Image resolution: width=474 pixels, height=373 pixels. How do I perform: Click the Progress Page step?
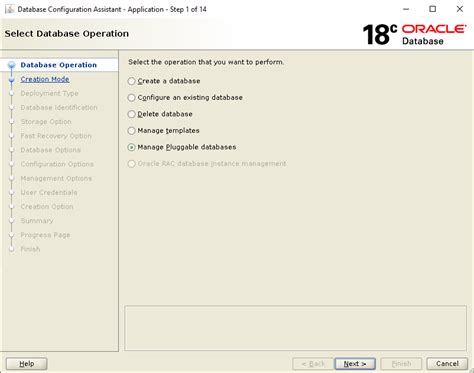pyautogui.click(x=45, y=235)
